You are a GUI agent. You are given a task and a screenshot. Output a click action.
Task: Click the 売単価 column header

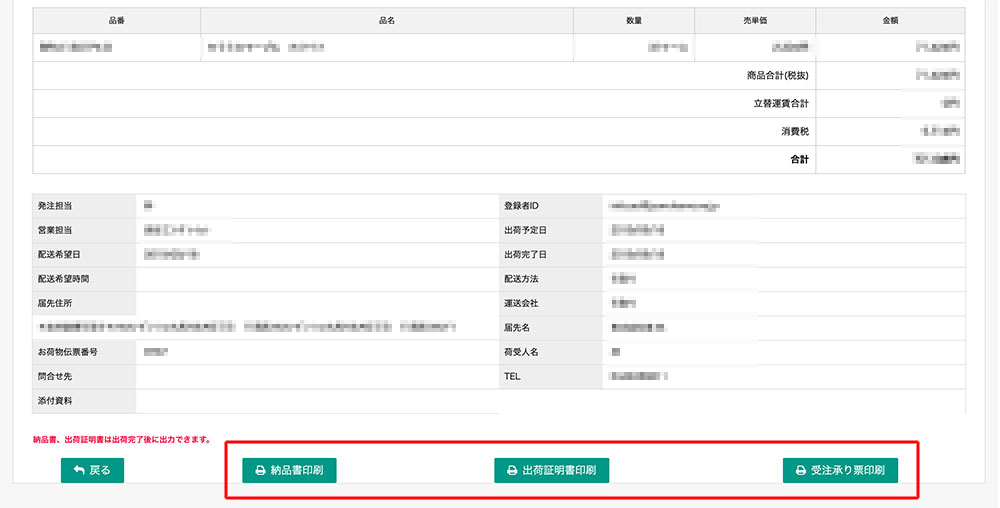point(755,21)
